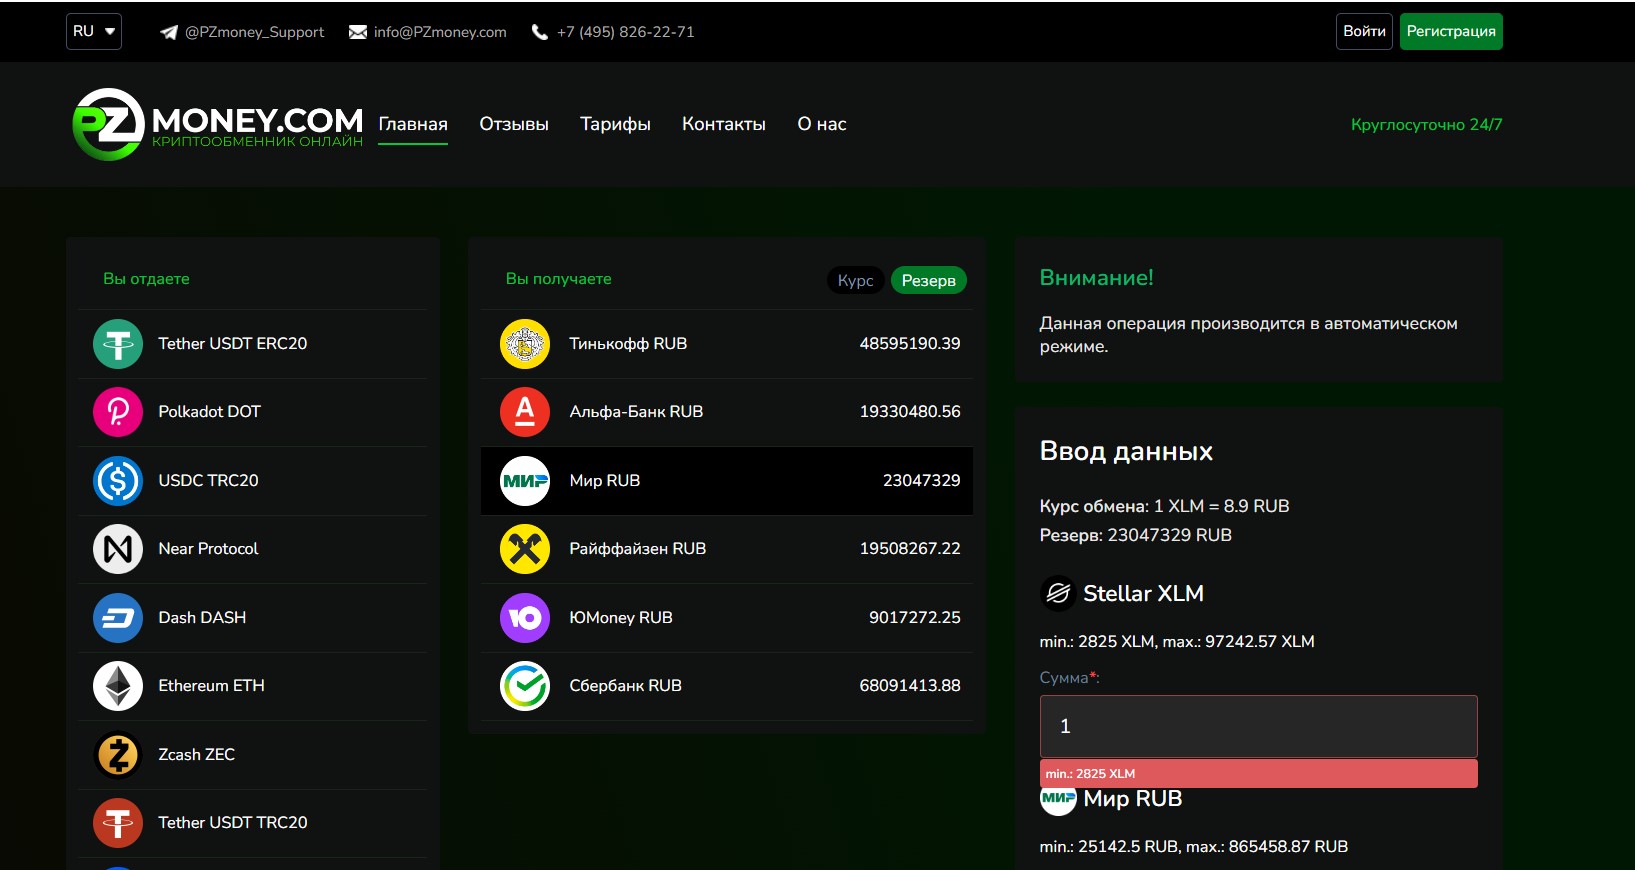
Task: Open the Отзывы menu page
Action: 514,125
